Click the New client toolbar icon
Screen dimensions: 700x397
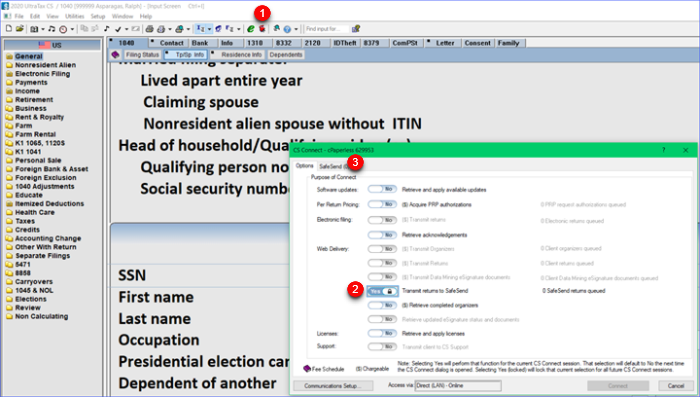click(x=8, y=29)
